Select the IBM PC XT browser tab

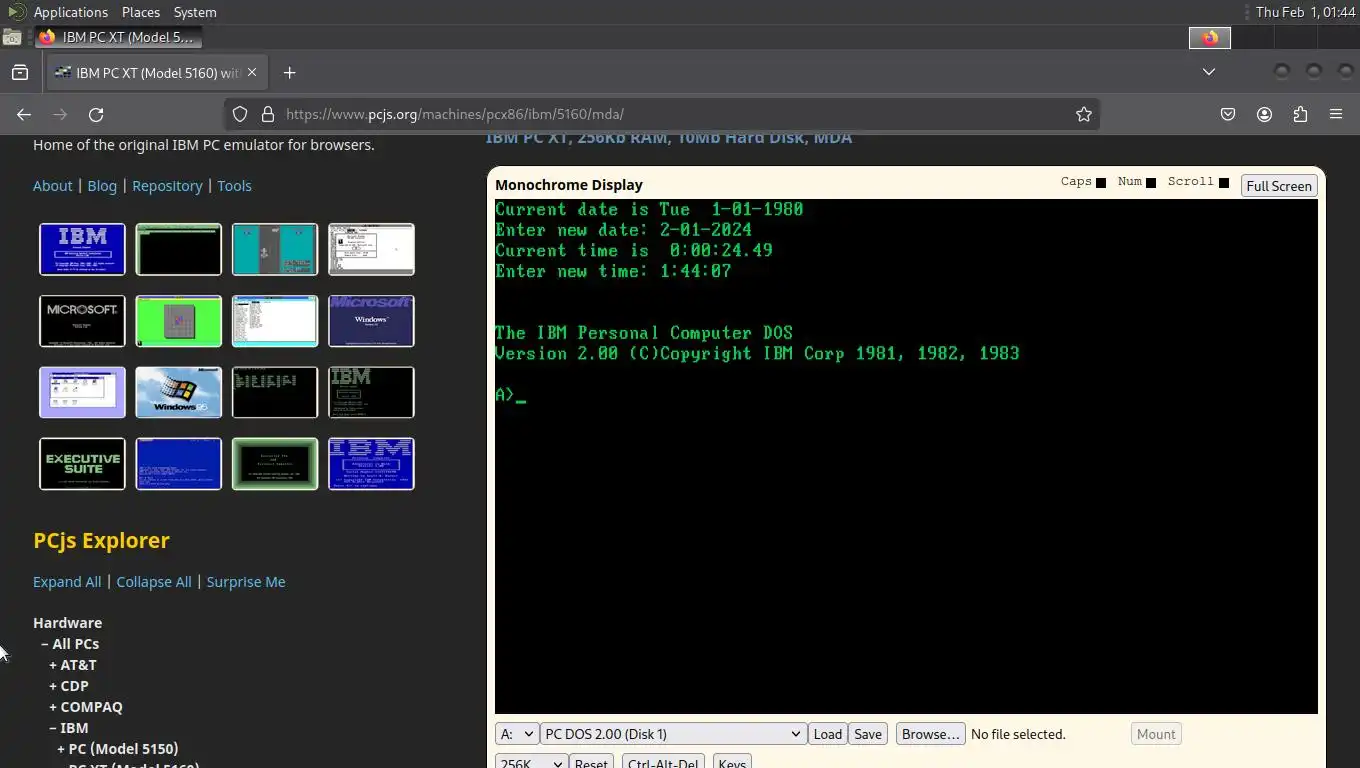155,72
